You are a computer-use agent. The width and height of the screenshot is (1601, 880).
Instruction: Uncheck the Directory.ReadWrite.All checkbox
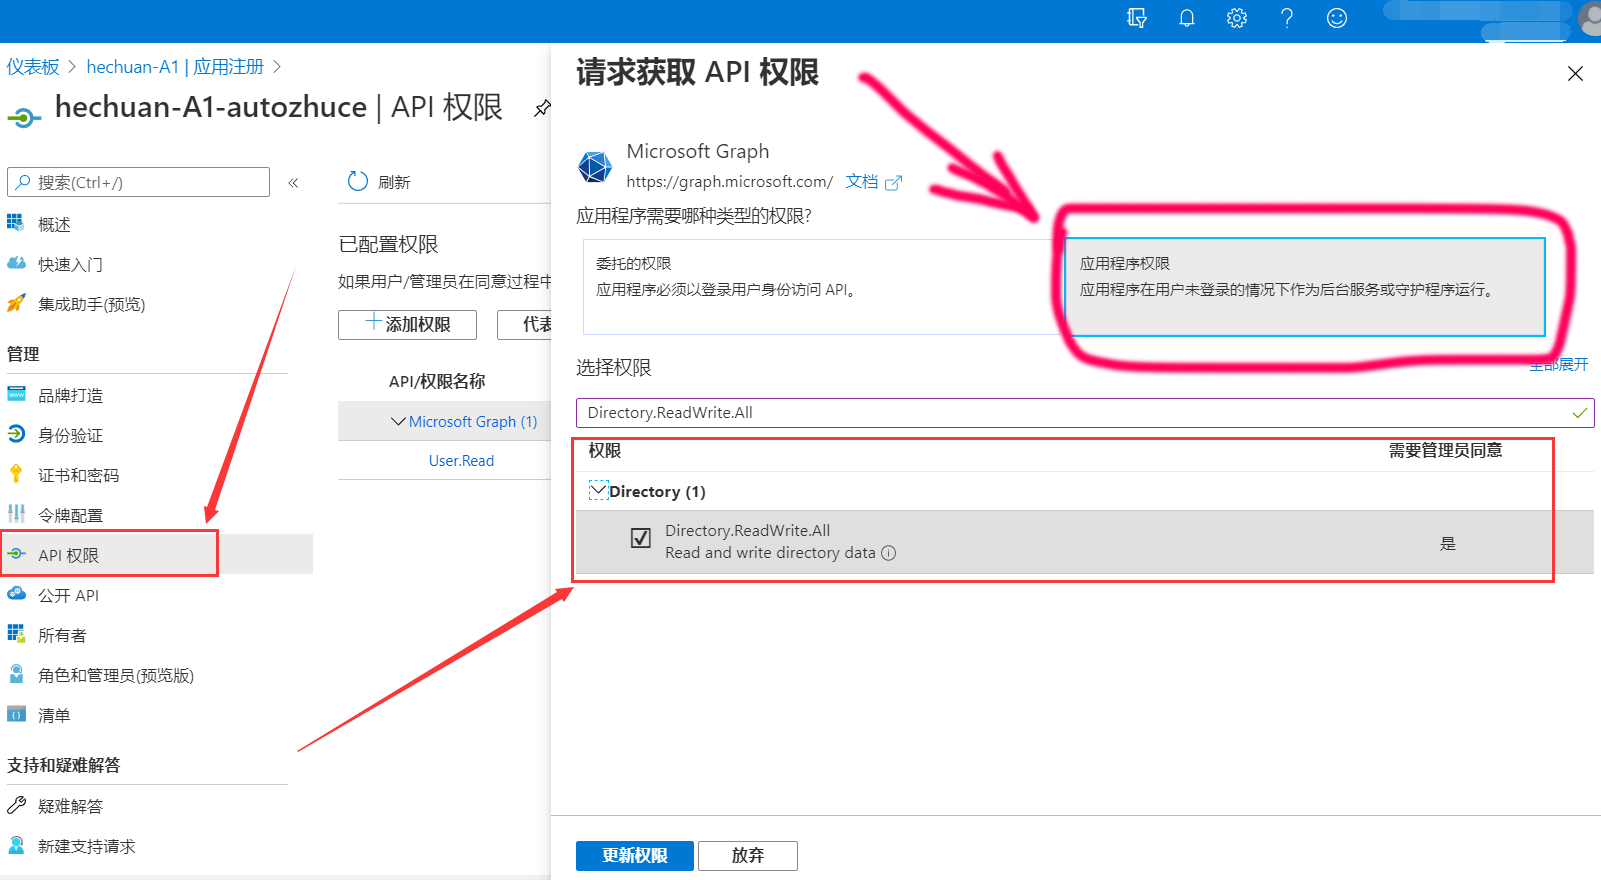pos(641,539)
